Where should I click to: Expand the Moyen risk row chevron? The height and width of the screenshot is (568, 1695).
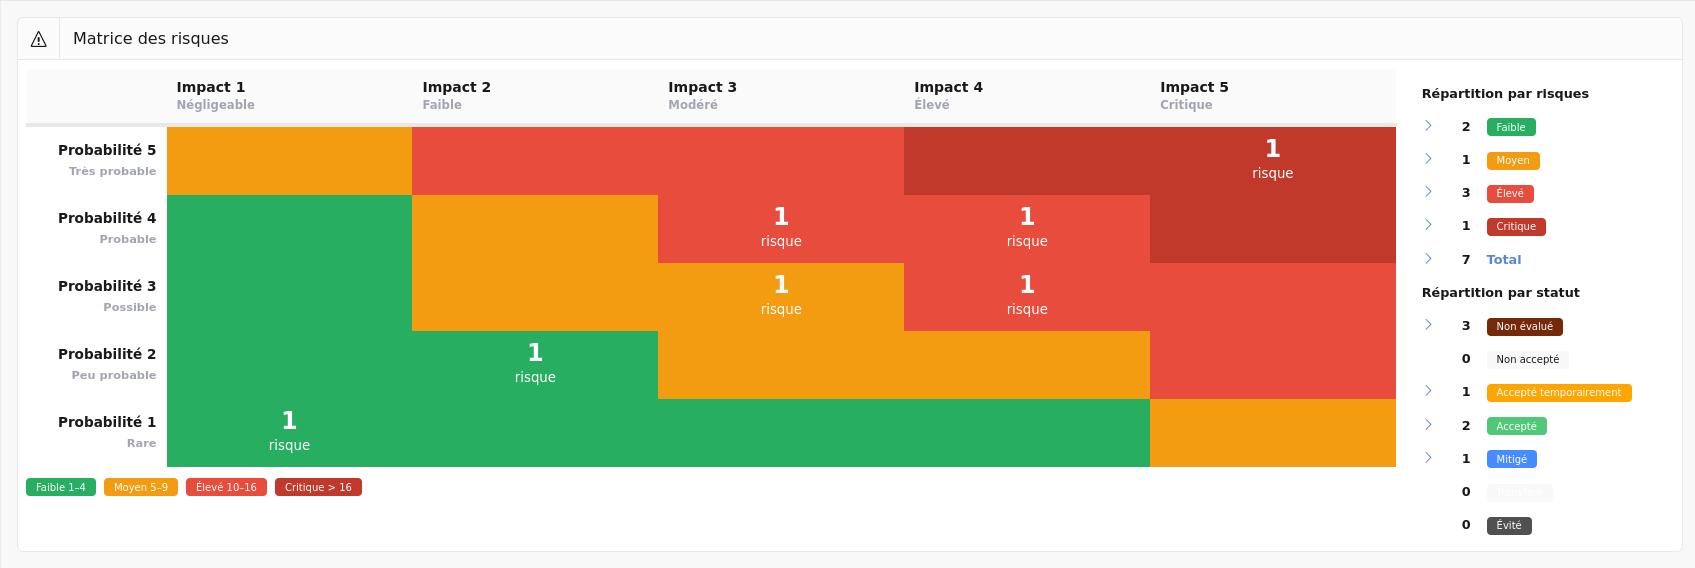click(x=1428, y=159)
